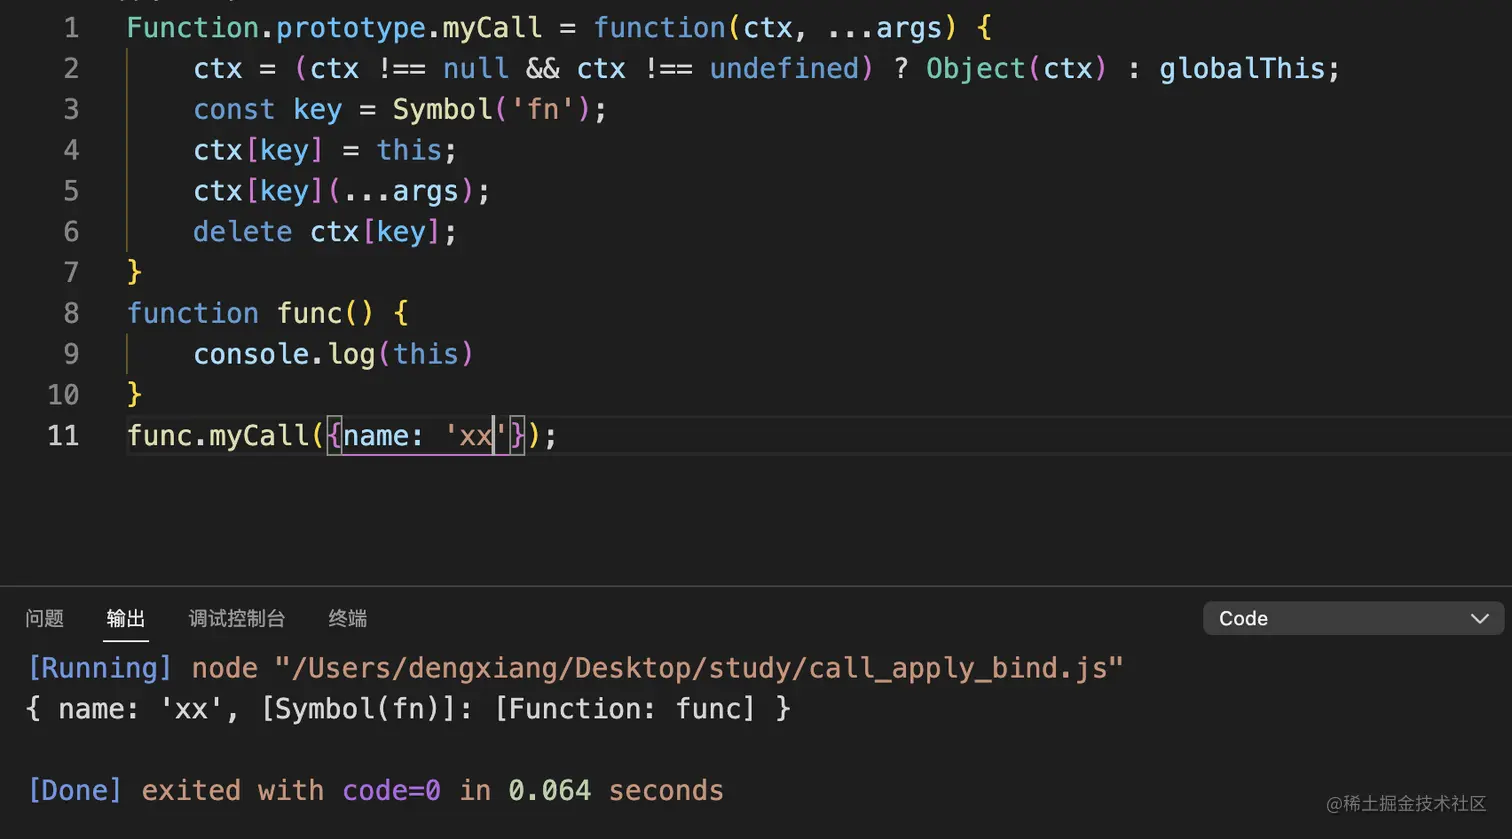The width and height of the screenshot is (1512, 839).
Task: Click line number 10 in the gutter
Action: click(x=63, y=395)
